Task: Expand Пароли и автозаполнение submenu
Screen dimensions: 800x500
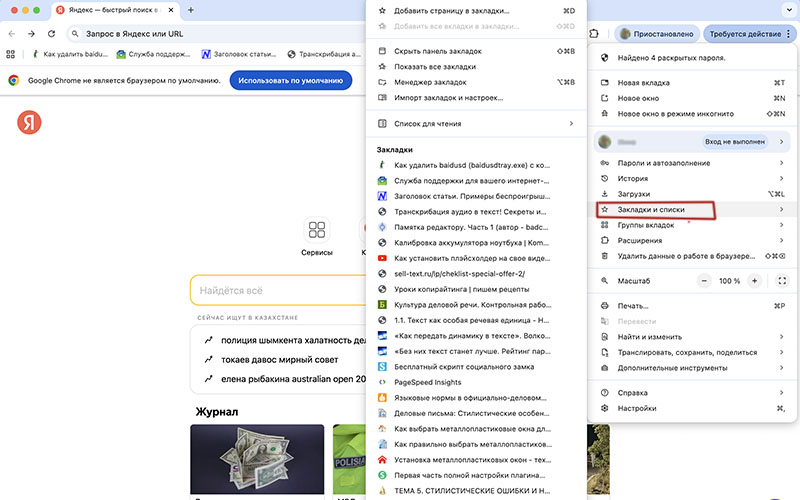Action: pyautogui.click(x=692, y=163)
